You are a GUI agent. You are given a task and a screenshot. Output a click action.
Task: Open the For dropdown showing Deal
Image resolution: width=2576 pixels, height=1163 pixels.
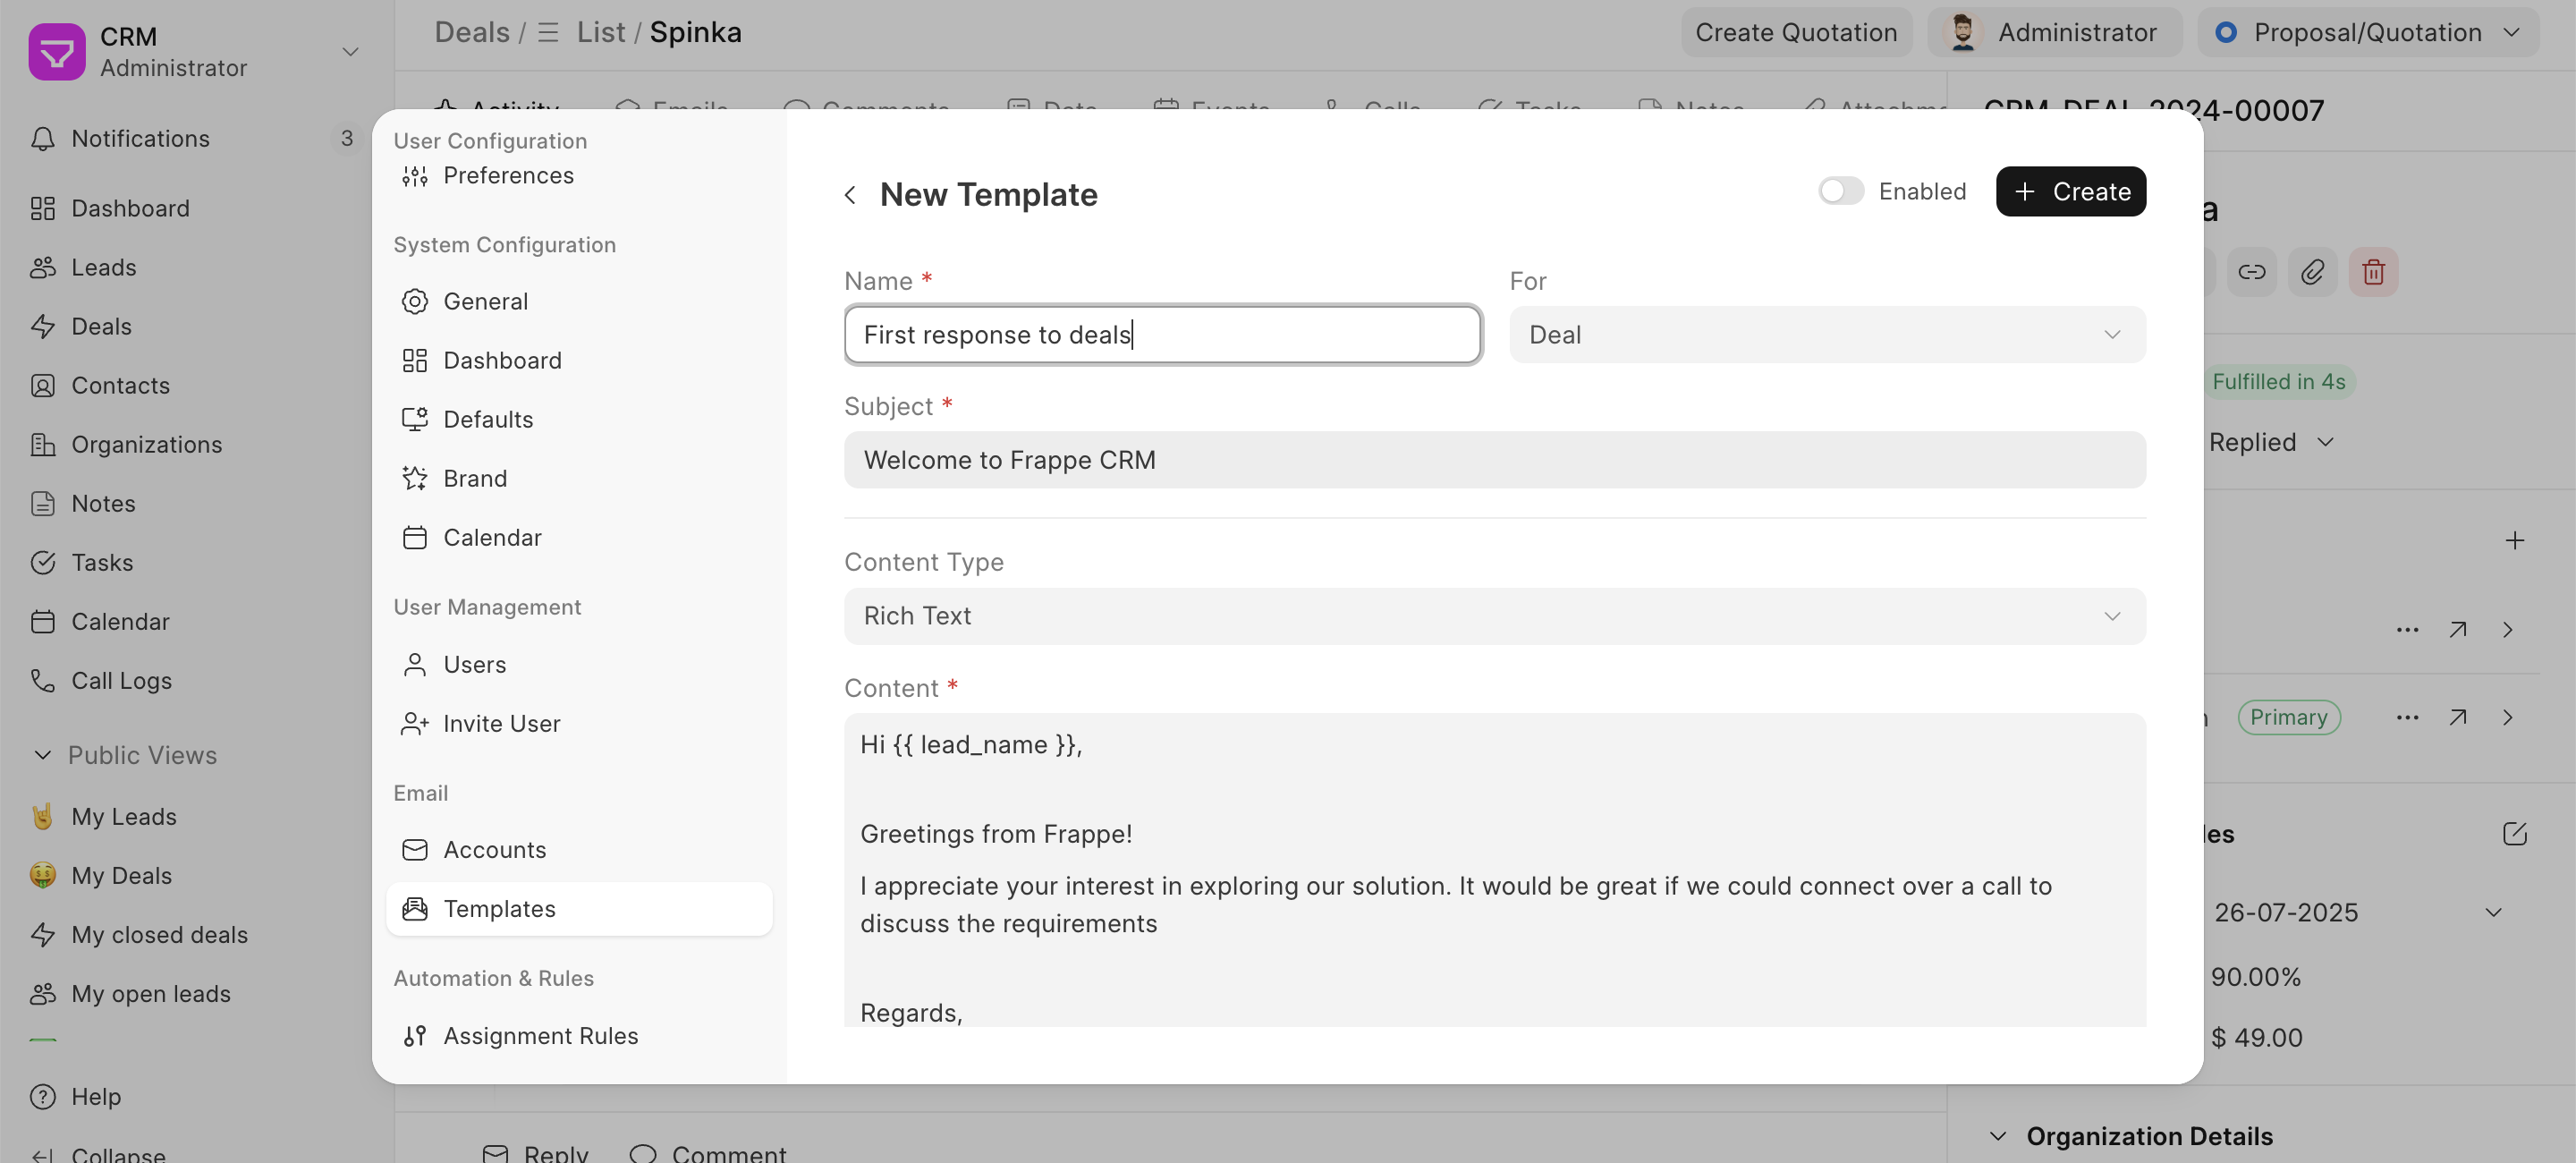pos(1827,334)
